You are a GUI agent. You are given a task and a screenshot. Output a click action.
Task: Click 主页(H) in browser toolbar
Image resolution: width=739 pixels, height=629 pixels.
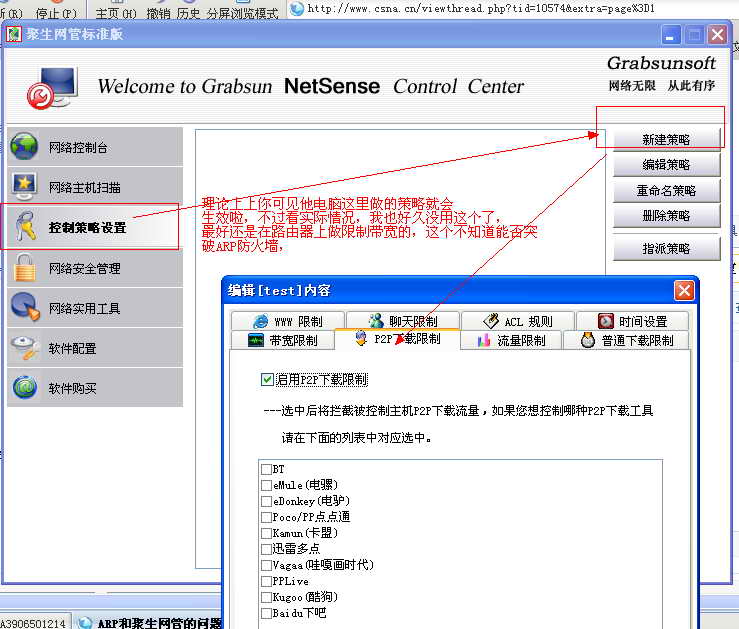115,13
